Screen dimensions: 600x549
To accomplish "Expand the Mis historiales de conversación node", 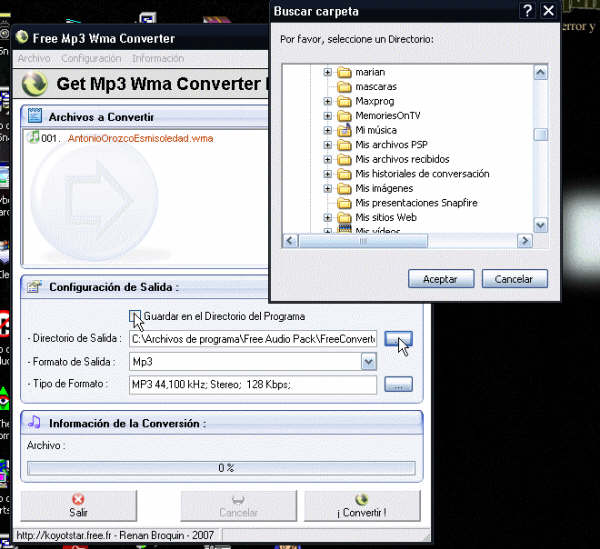I will click(328, 174).
